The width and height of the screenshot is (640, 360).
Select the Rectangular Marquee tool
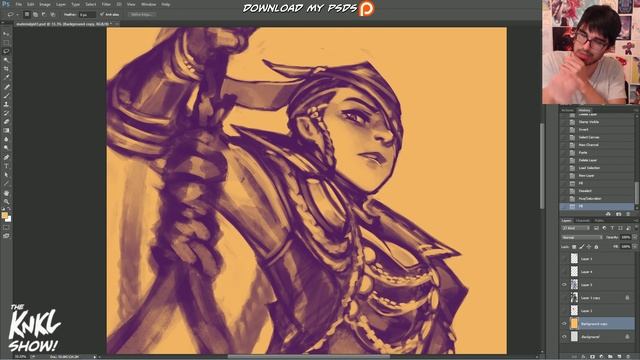[6, 42]
